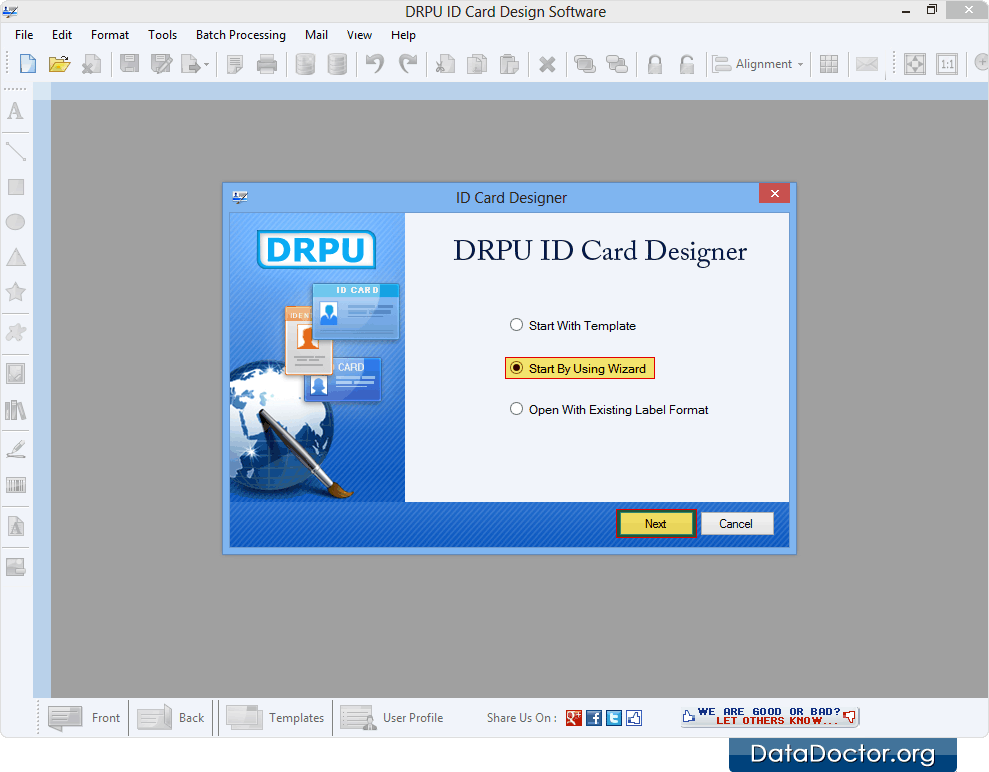The image size is (989, 772).
Task: Click the first database cylinder toolbar icon
Action: pyautogui.click(x=305, y=64)
